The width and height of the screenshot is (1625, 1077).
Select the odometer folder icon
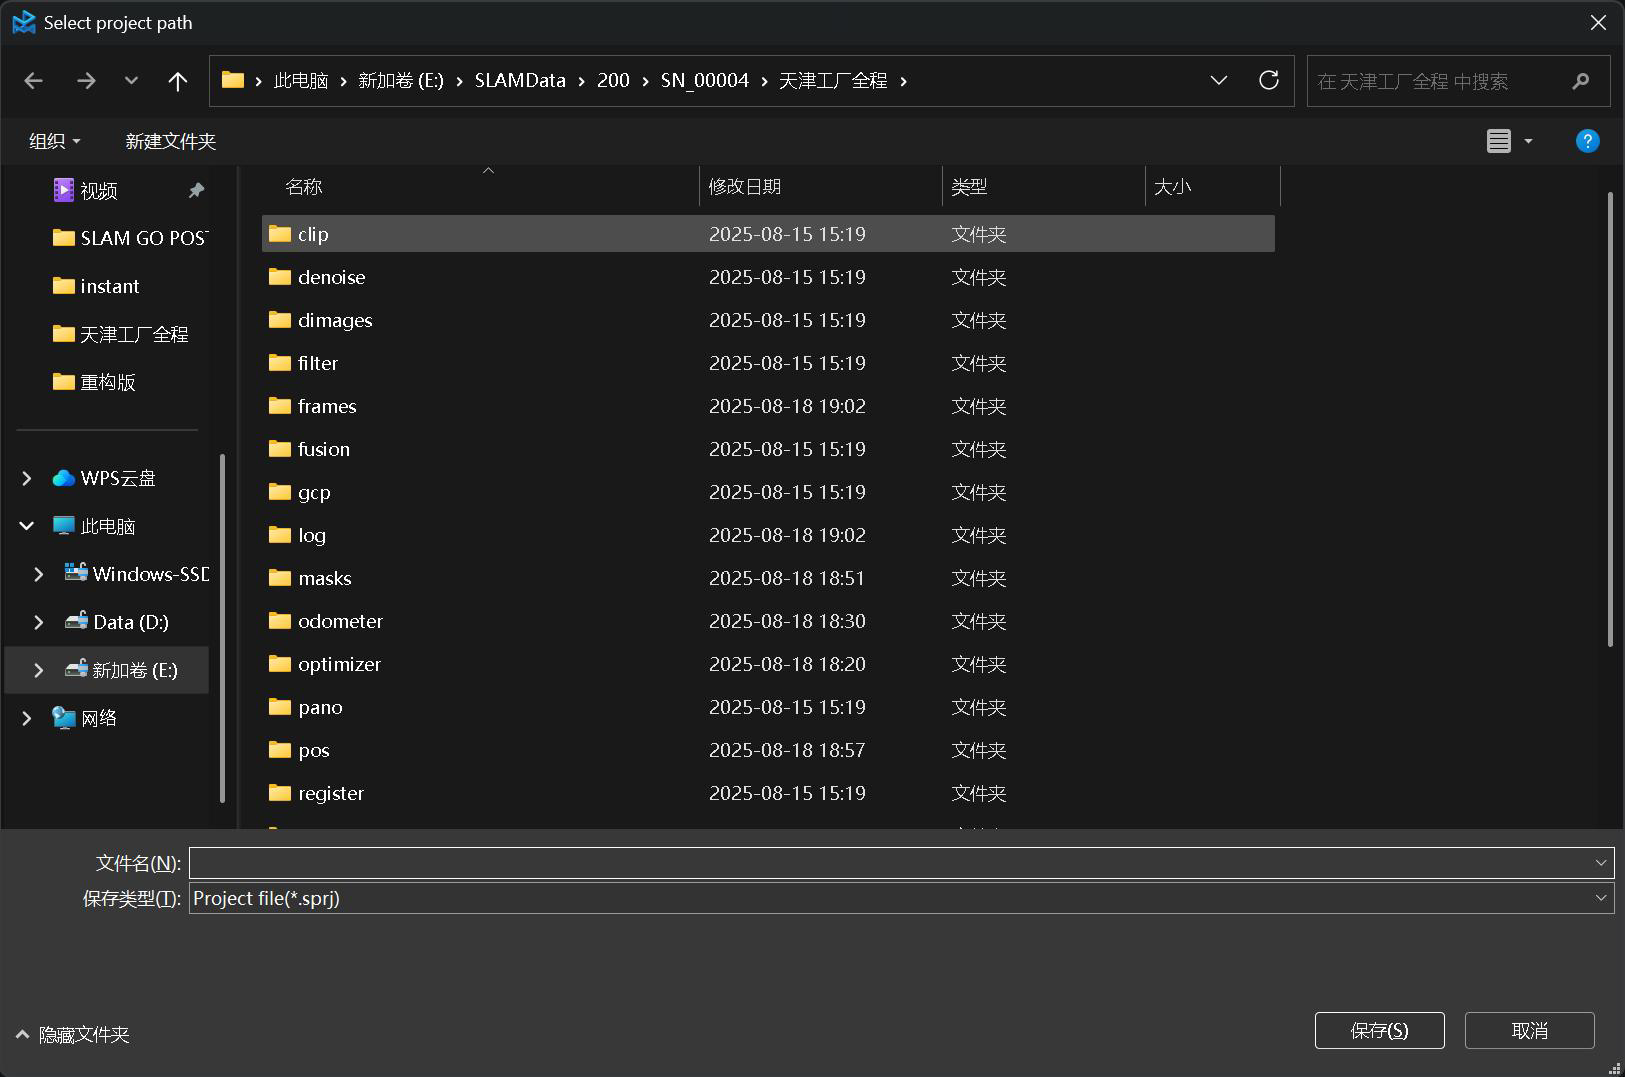click(280, 621)
